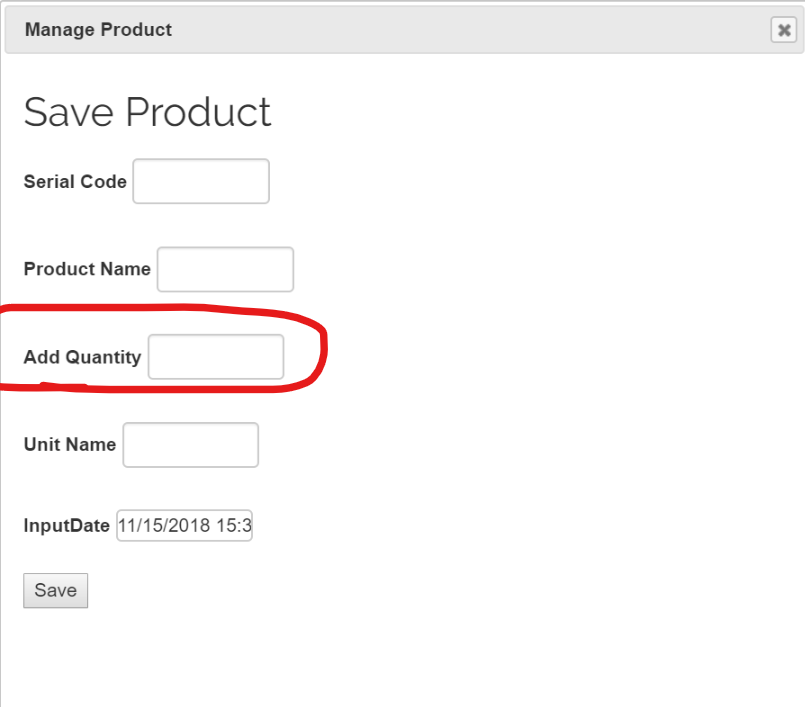Select the Add Quantity input box
This screenshot has height=707, width=805.
tap(216, 357)
